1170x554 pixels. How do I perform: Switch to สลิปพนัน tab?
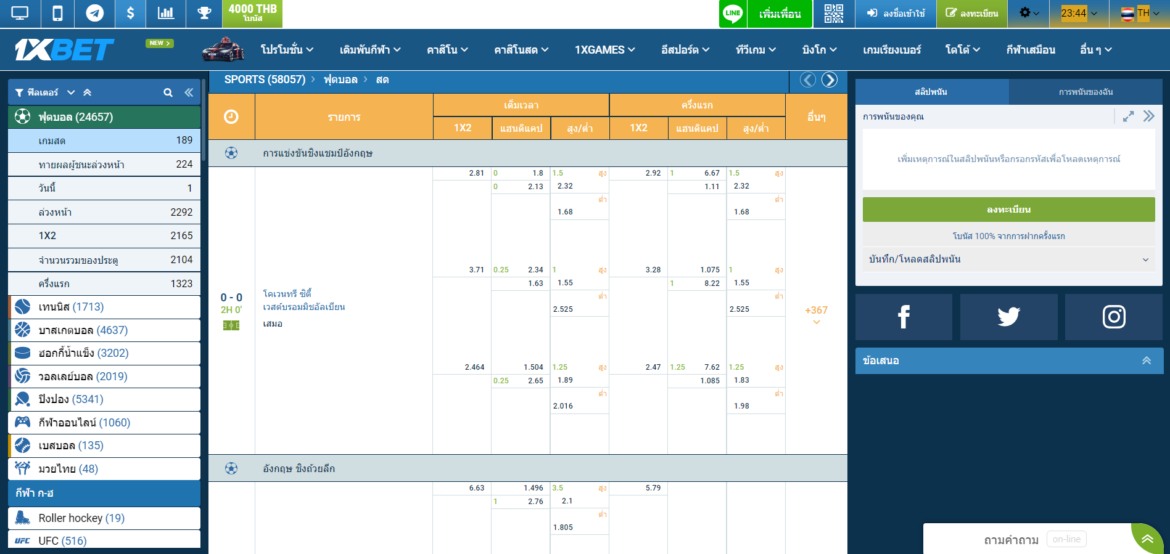tap(932, 92)
